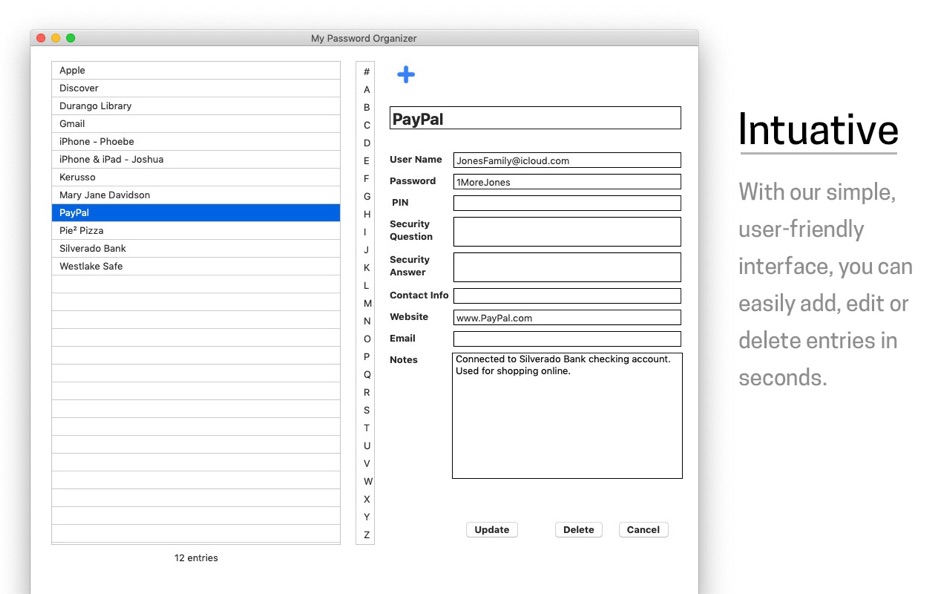Click inside the PIN field
The image size is (950, 594).
tap(567, 203)
